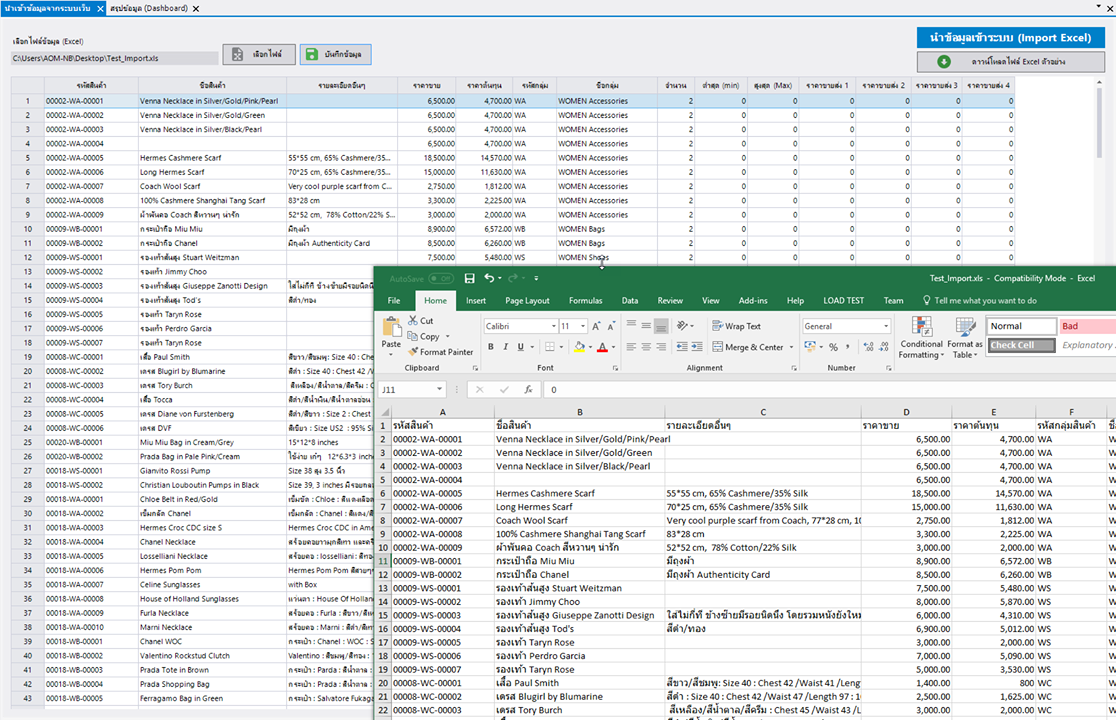Middle-align cell contents in Excel

pos(646,326)
